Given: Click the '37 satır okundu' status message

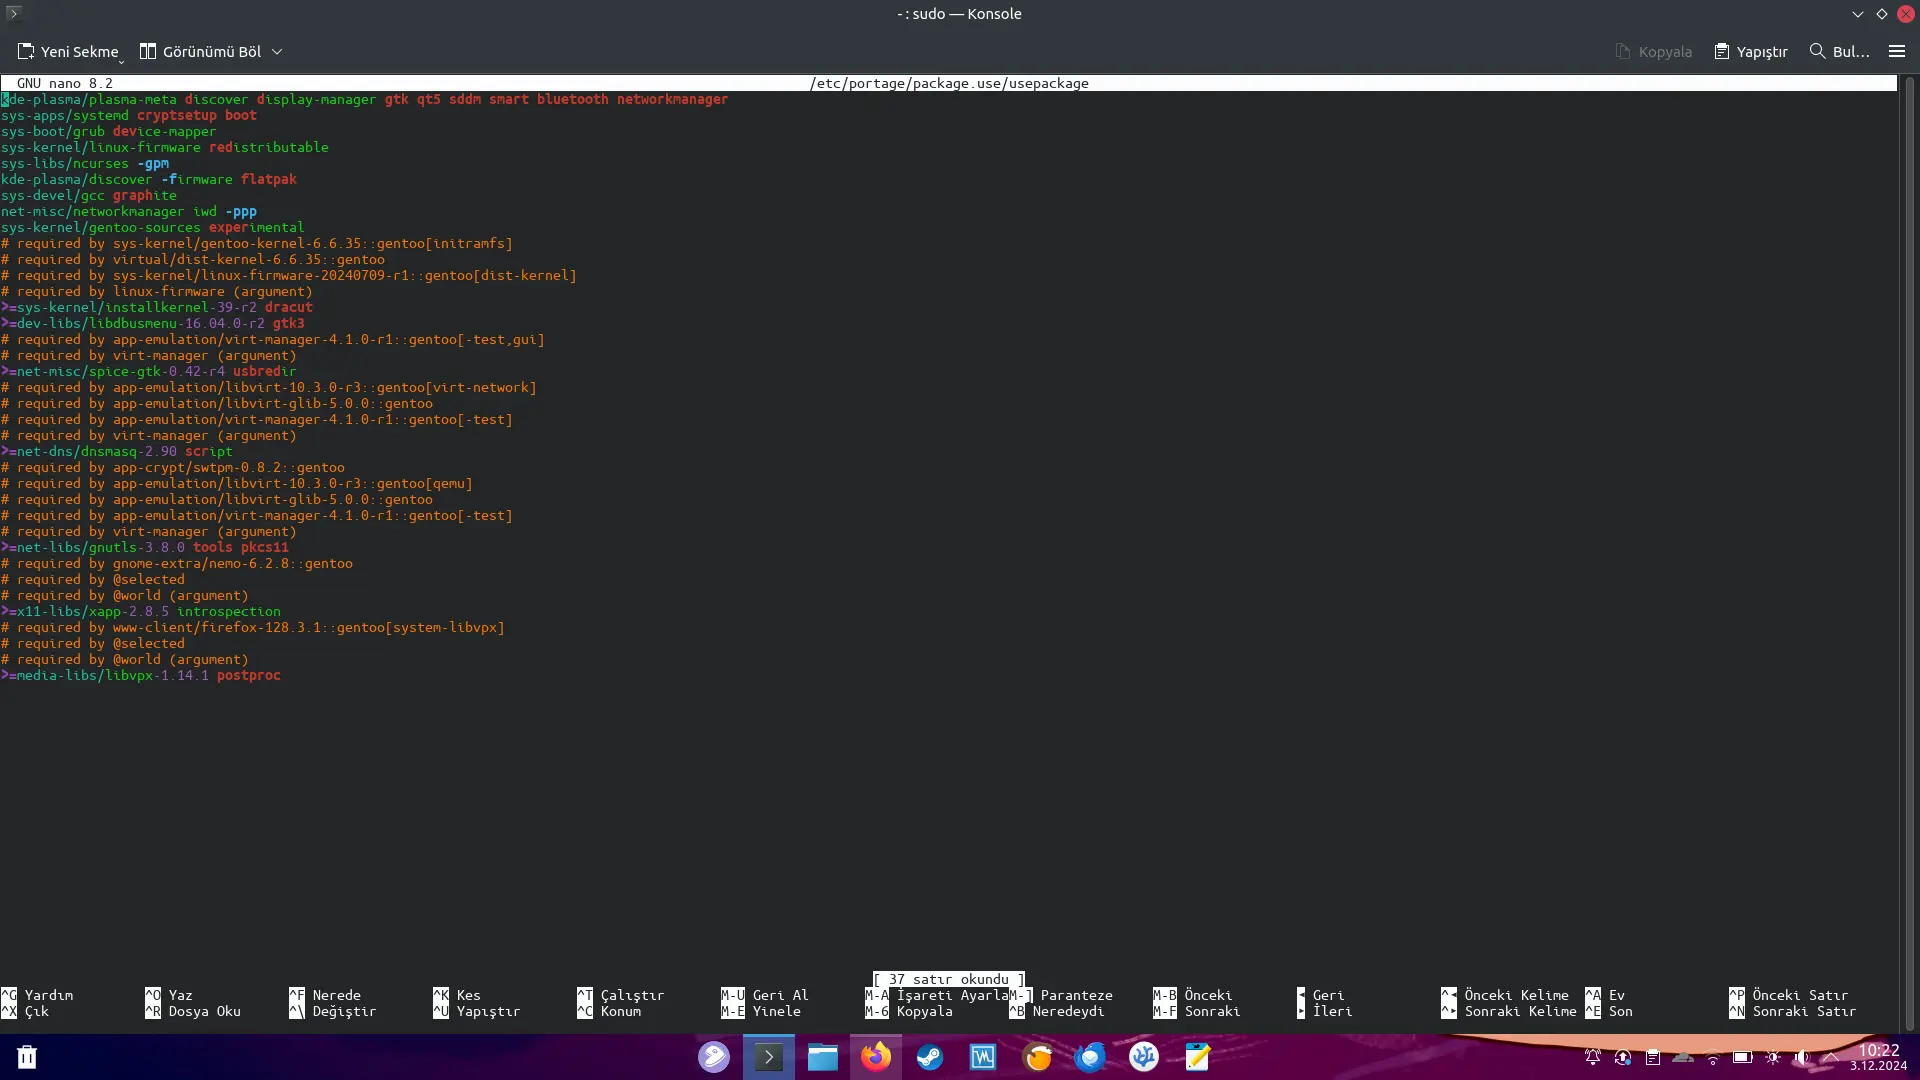Looking at the screenshot, I should click(x=949, y=979).
